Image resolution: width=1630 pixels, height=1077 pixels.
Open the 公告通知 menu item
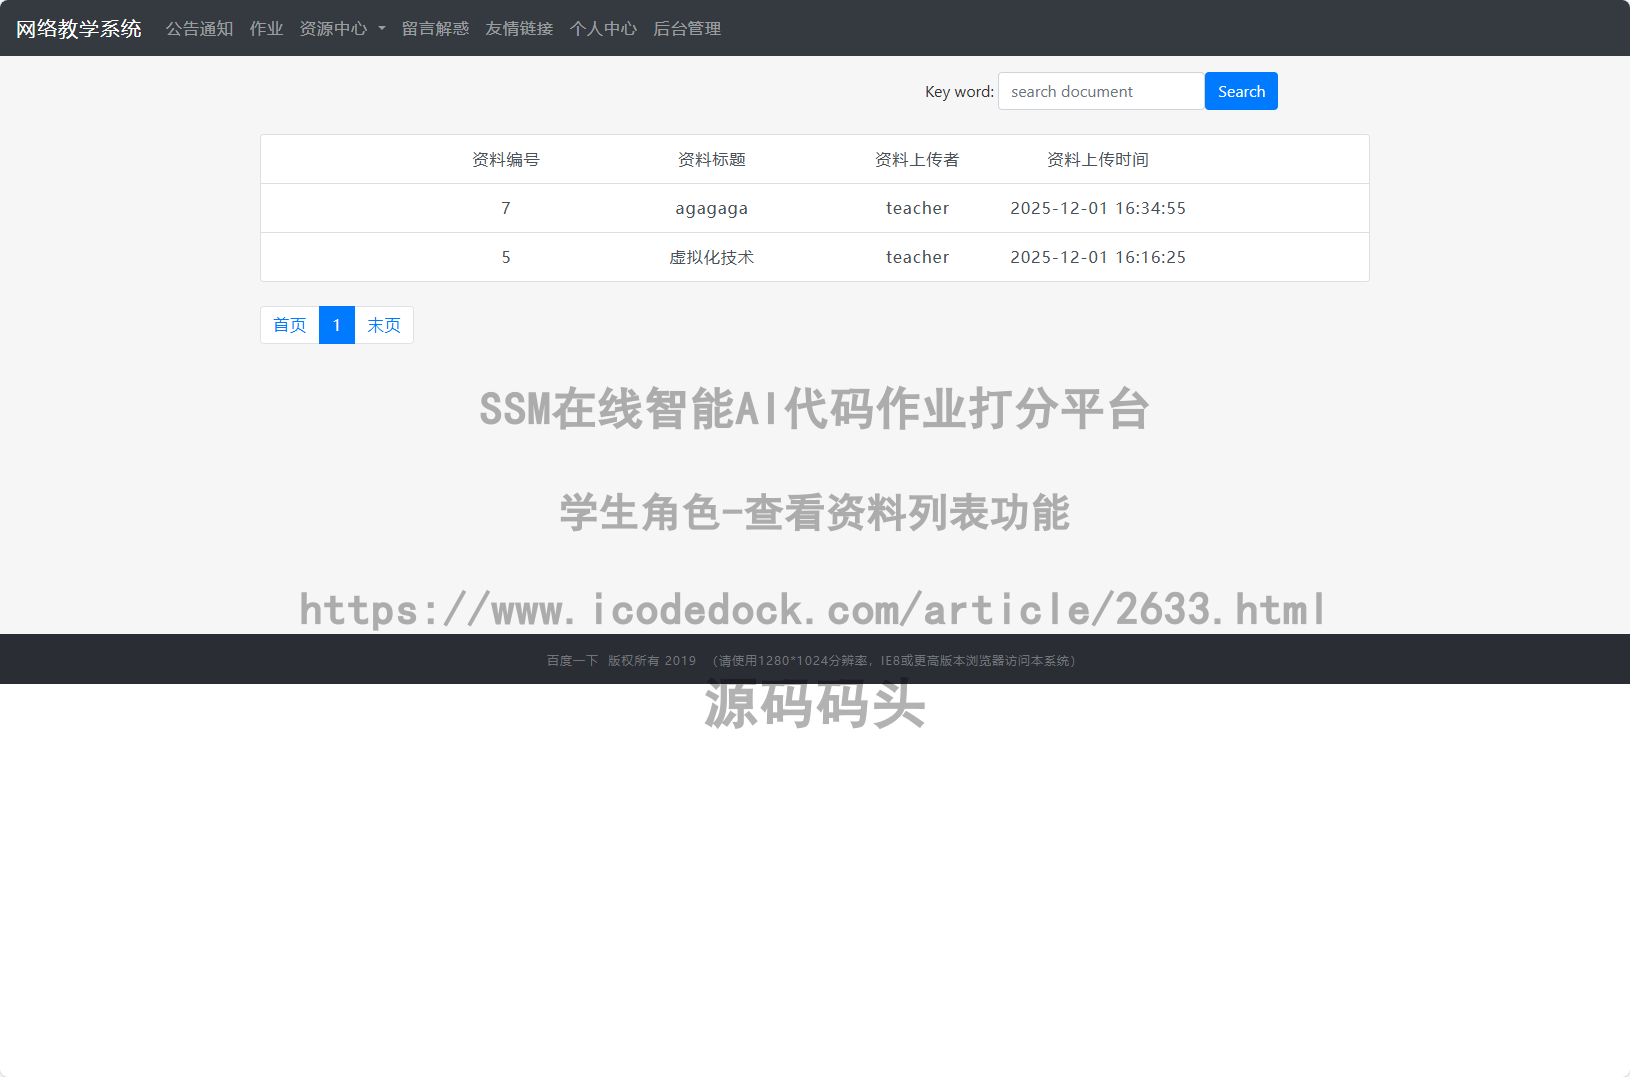[x=199, y=28]
